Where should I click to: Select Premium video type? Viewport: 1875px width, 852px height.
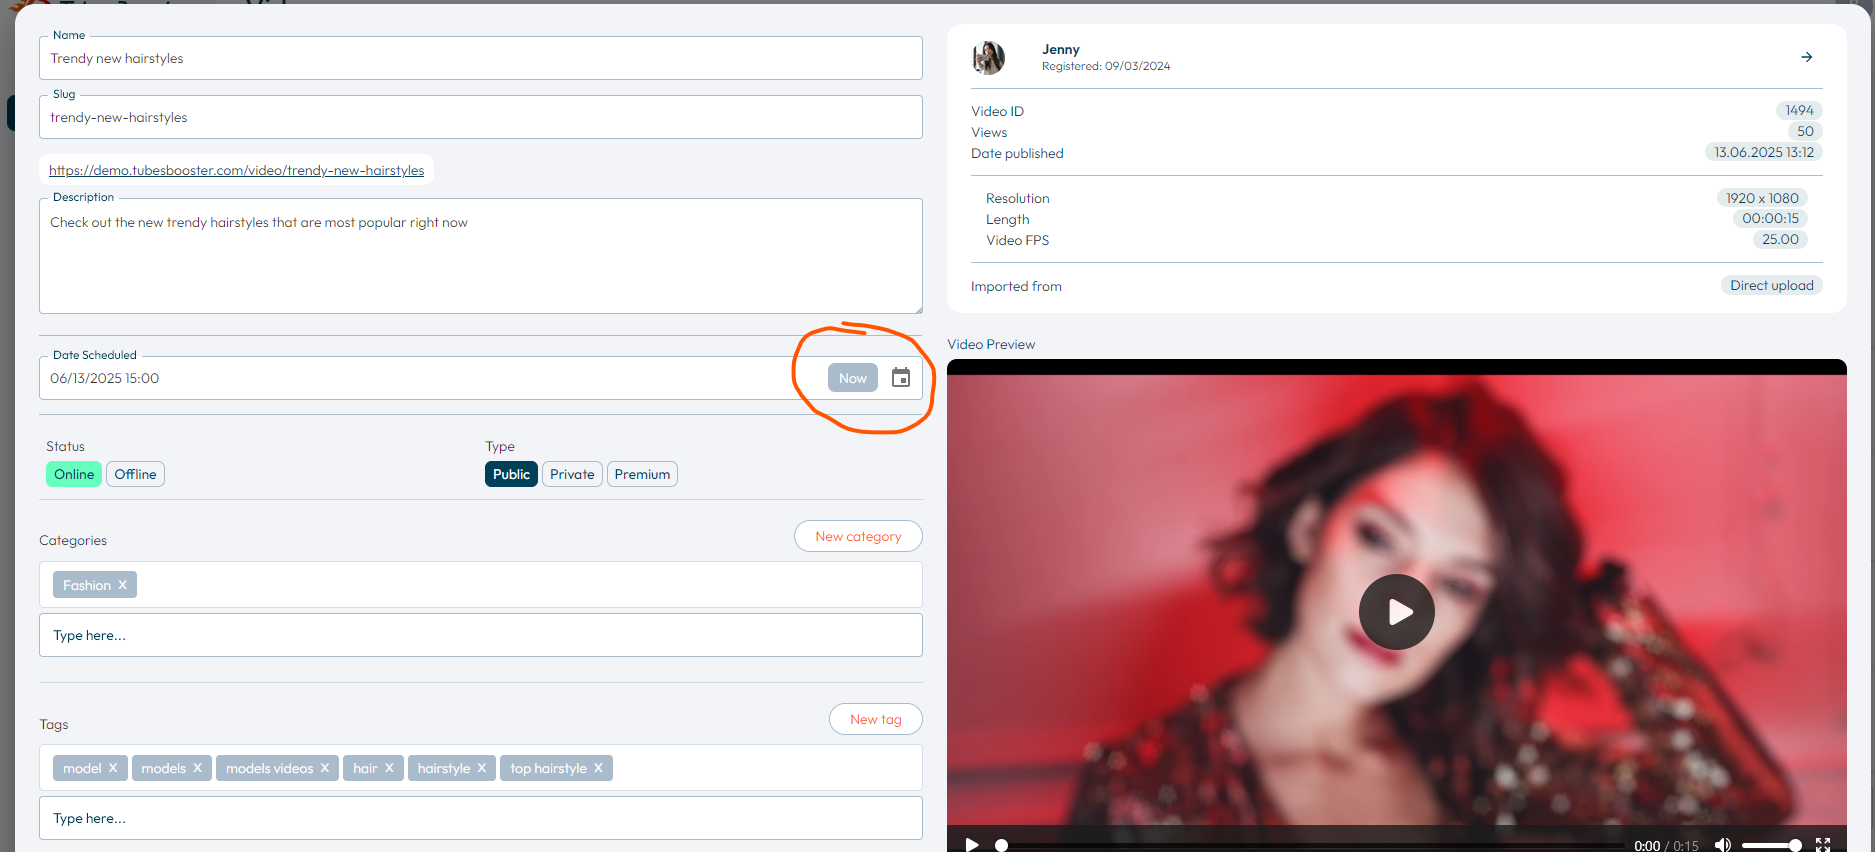(x=642, y=474)
